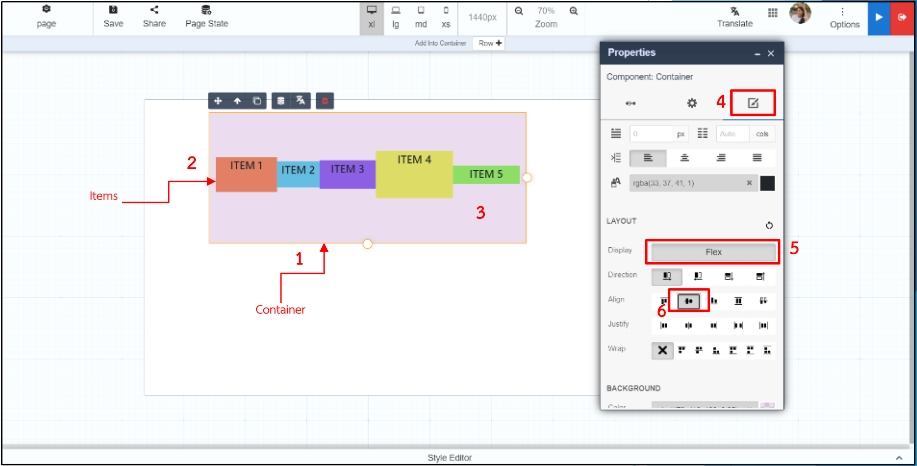This screenshot has height=466, width=917.
Task: Switch to the data binding tab
Action: [630, 103]
